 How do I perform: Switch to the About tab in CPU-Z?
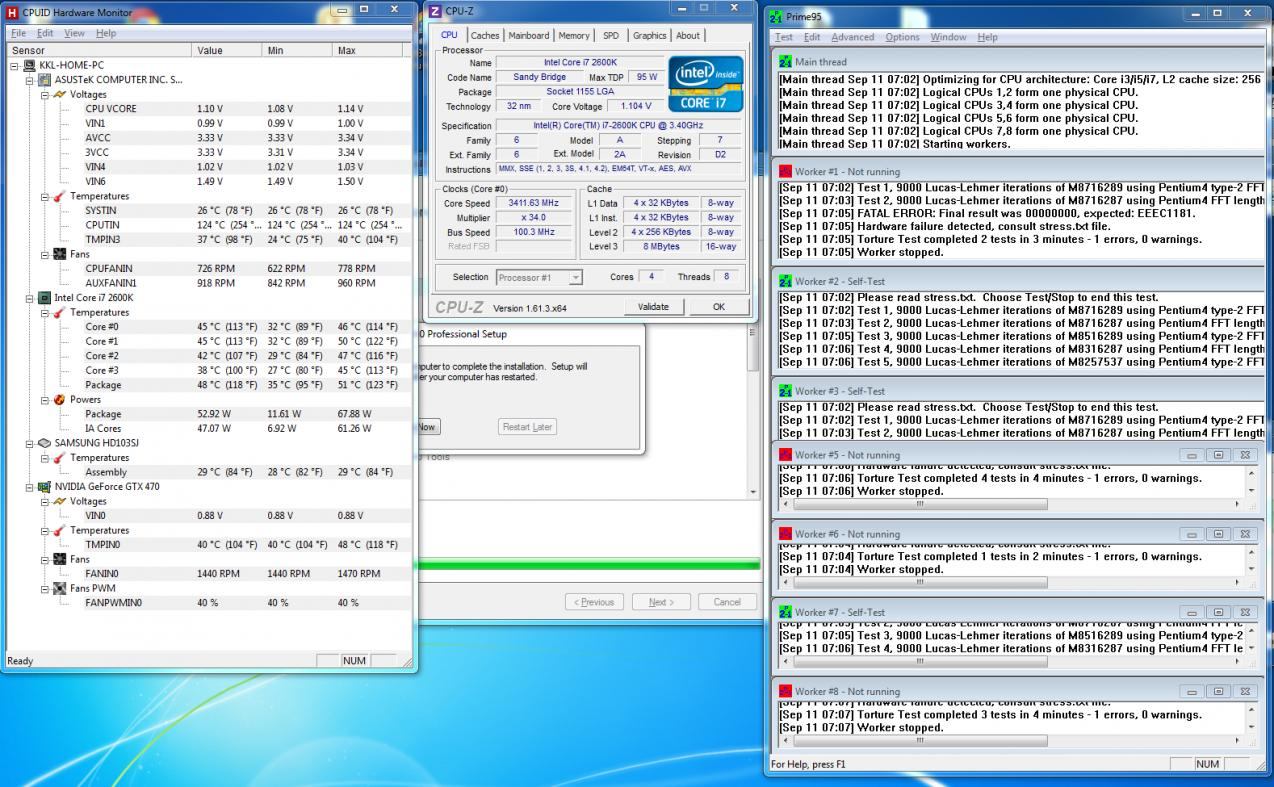[x=688, y=35]
